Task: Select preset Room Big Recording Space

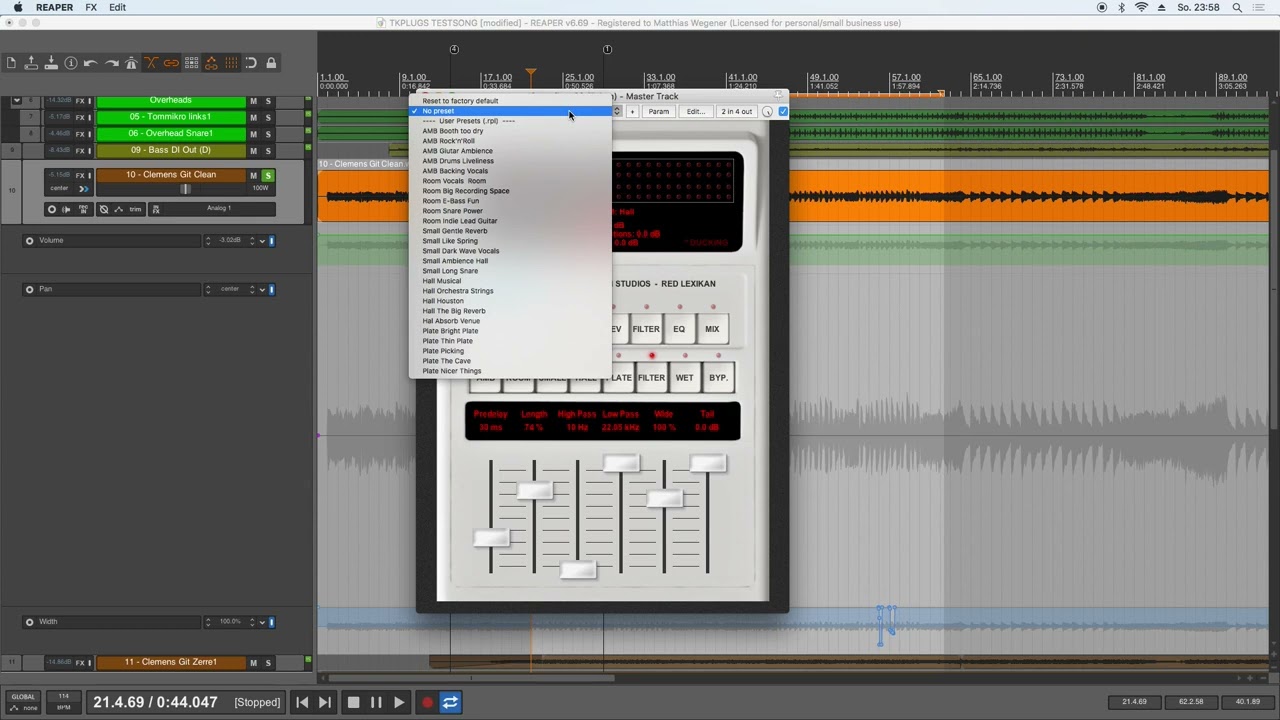Action: coord(466,191)
